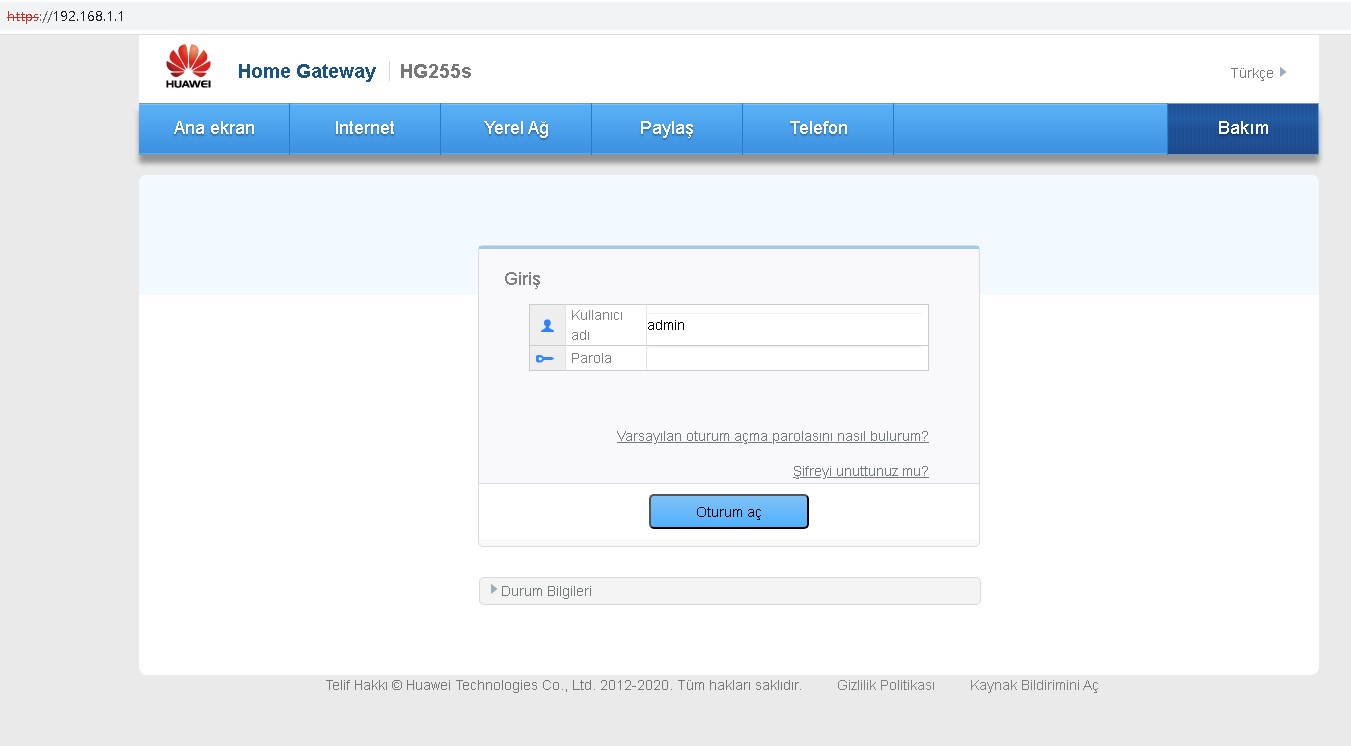This screenshot has width=1351, height=746.
Task: Click the user icon beside Kullanıcı adı
Action: [547, 325]
